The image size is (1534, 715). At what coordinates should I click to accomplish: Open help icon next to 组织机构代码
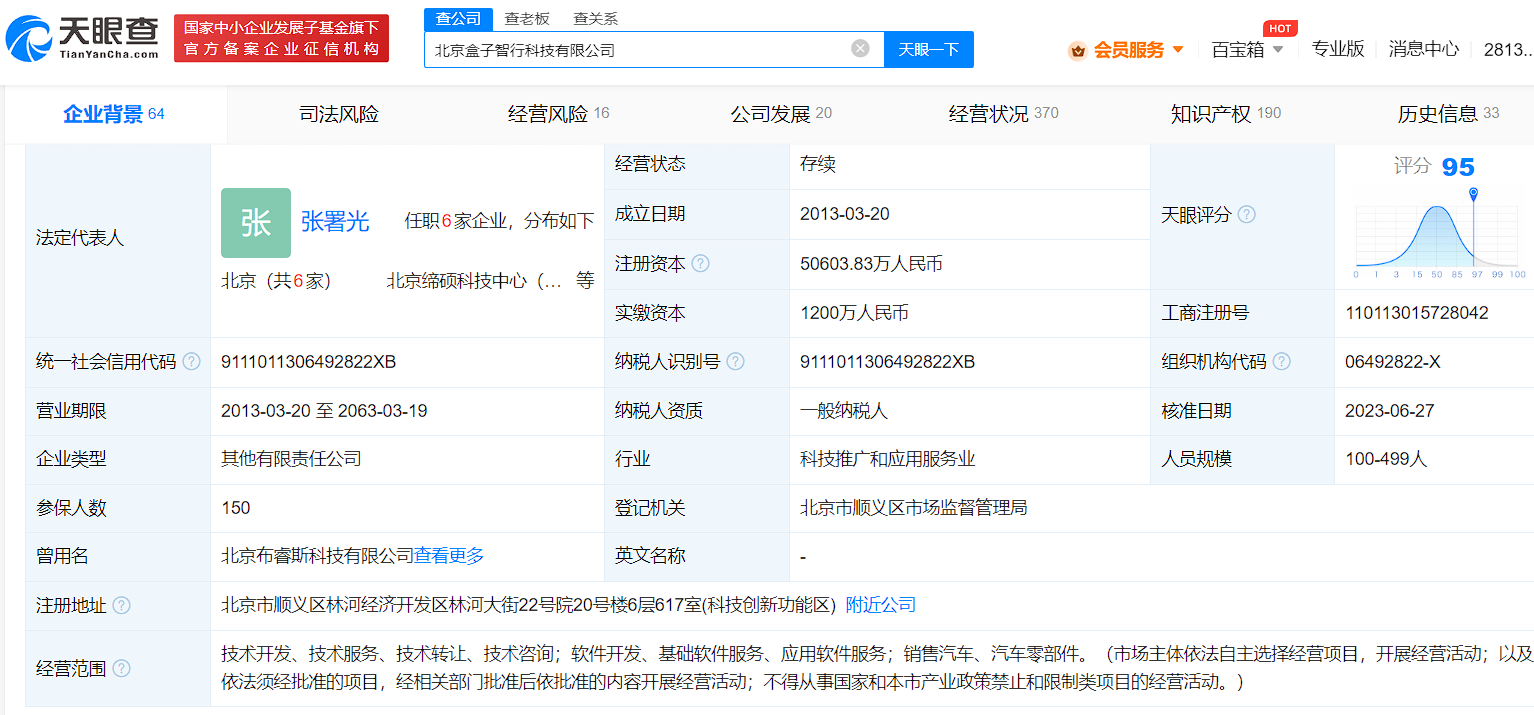pyautogui.click(x=1281, y=362)
